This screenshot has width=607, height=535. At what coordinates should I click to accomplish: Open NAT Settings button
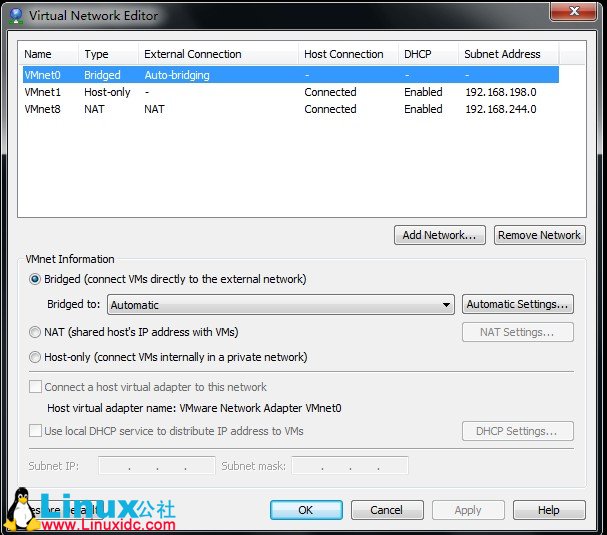point(518,332)
